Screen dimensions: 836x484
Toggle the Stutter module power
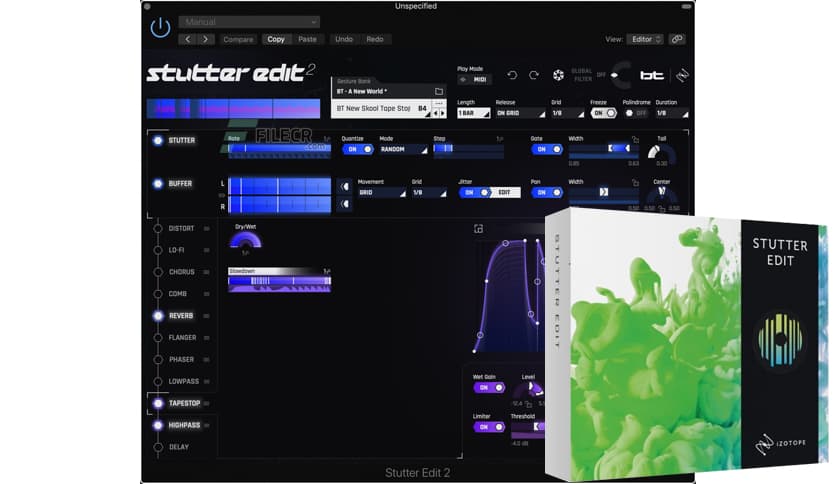point(158,140)
